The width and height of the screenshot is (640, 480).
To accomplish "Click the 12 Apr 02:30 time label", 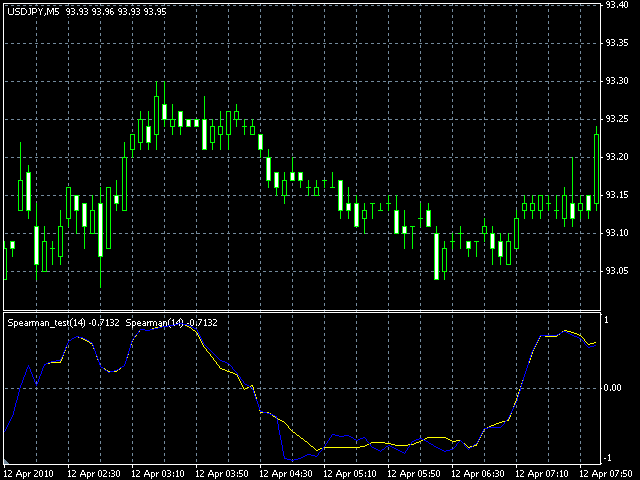I will click(x=93, y=474).
